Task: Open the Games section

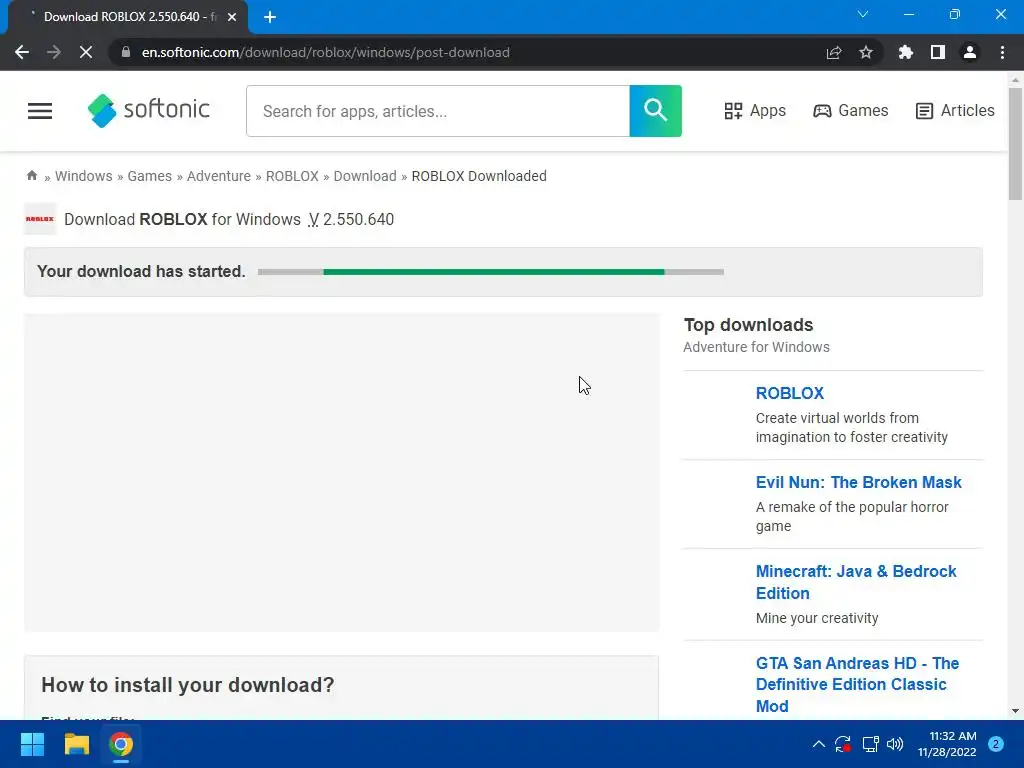Action: 850,111
